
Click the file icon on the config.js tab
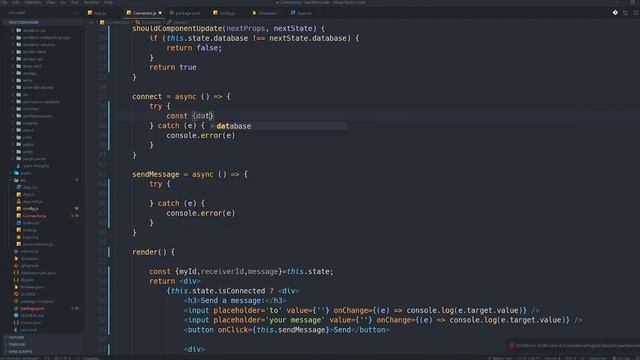(215, 13)
